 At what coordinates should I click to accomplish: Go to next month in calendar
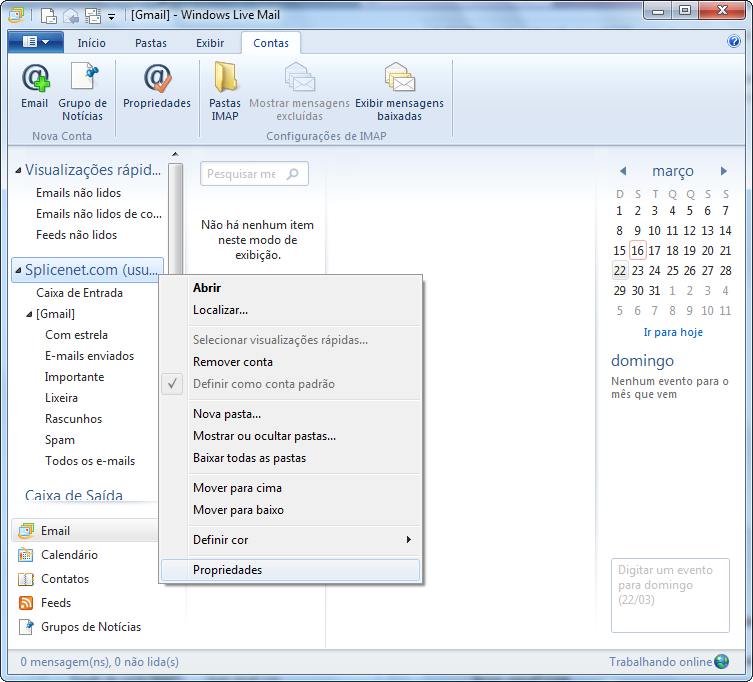point(724,172)
